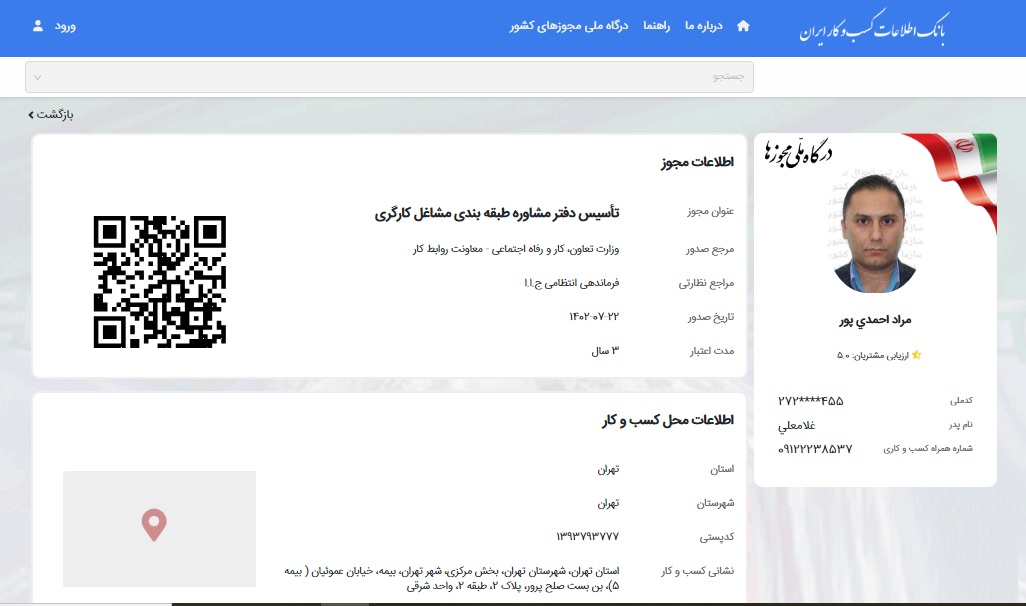Click the county value تهران next to شهرستان
The image size is (1026, 606).
coord(608,503)
